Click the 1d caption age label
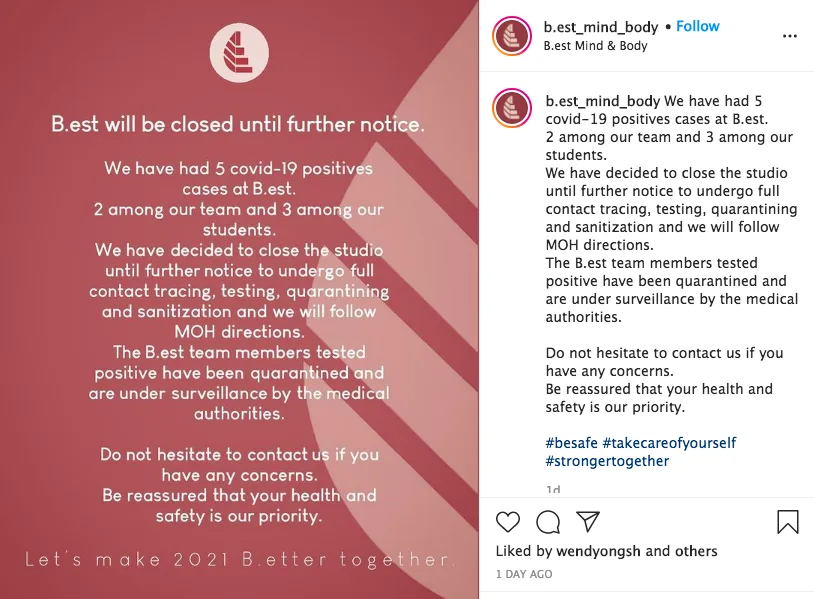This screenshot has height=599, width=814. click(x=553, y=489)
